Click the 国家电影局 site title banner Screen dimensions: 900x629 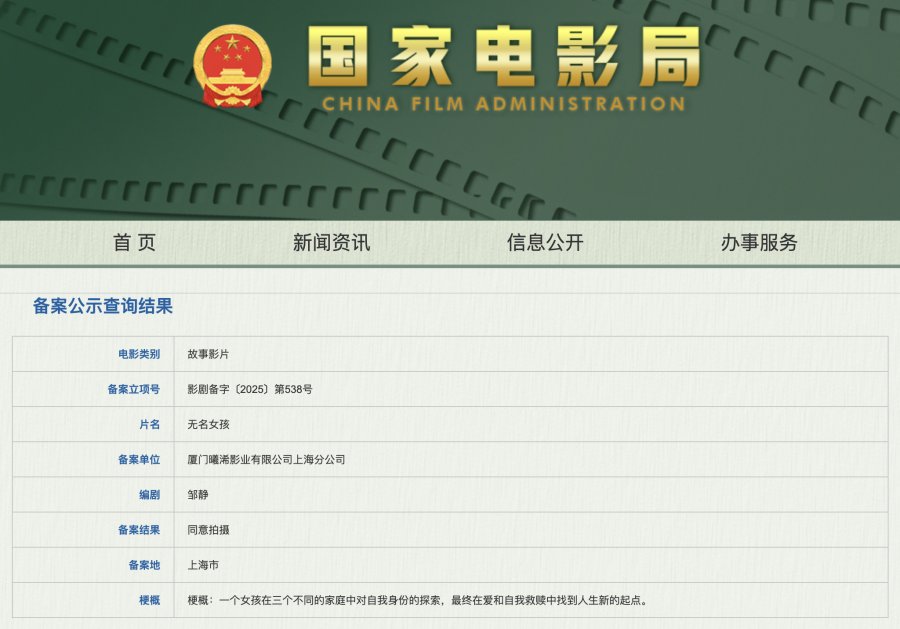505,56
